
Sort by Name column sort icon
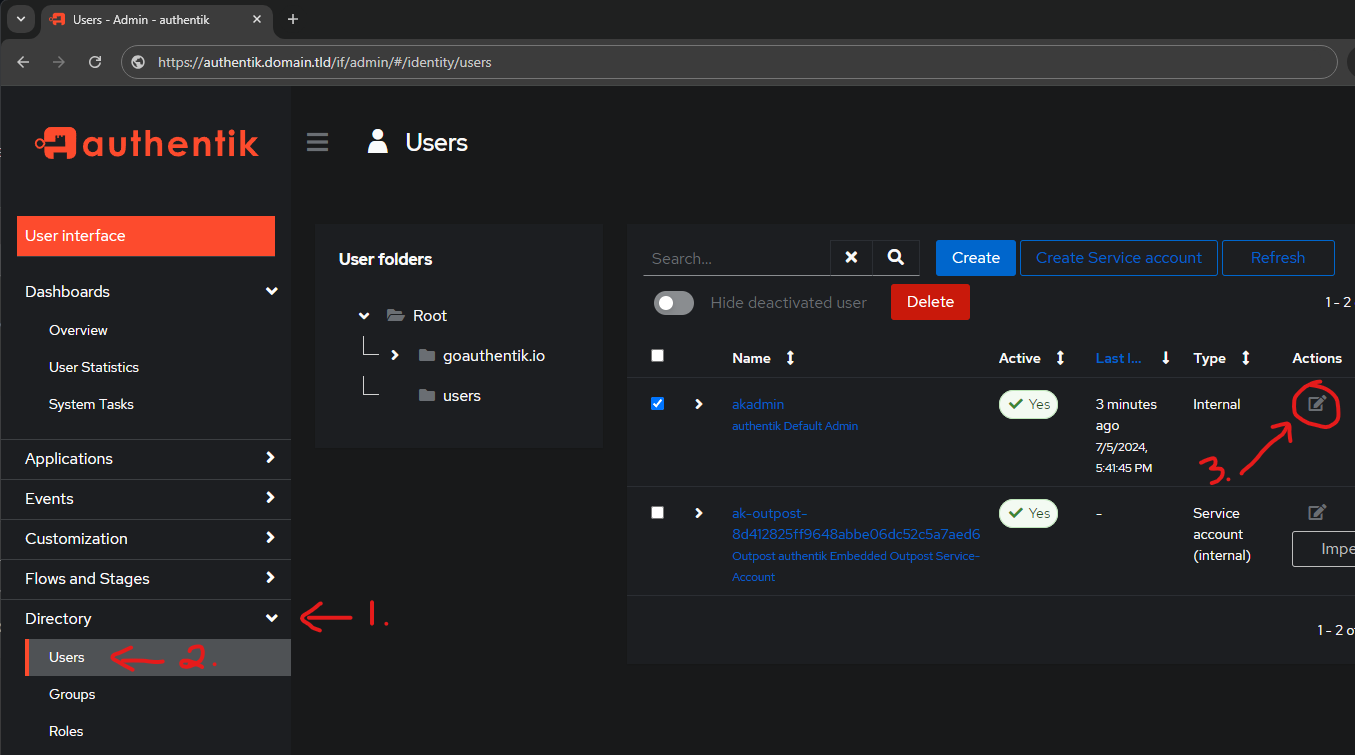[790, 358]
